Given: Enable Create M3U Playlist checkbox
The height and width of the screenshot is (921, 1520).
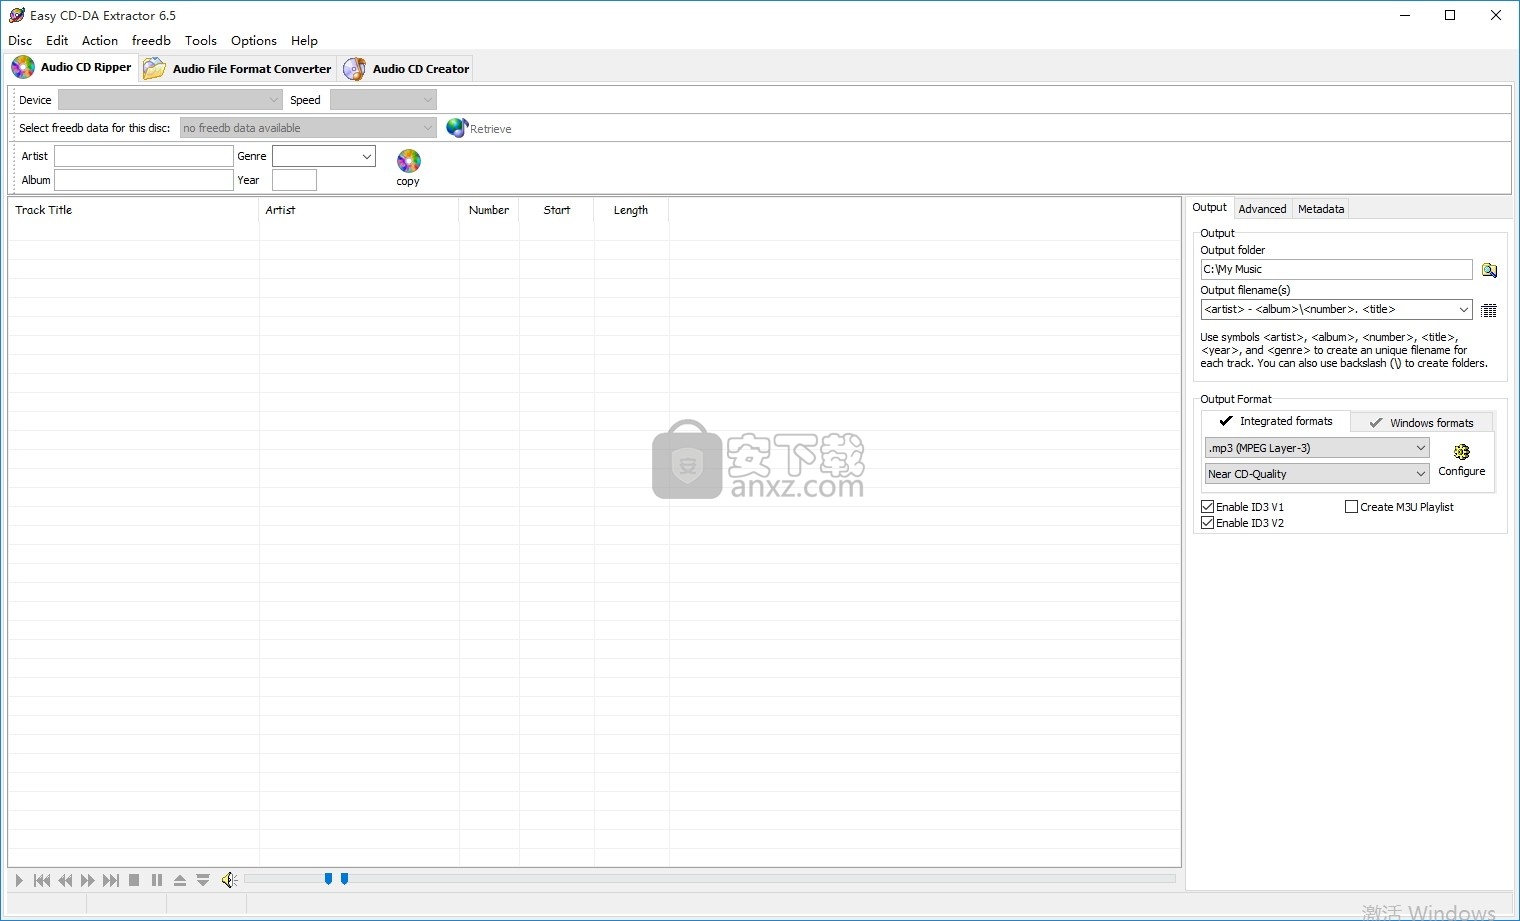Looking at the screenshot, I should [x=1352, y=507].
